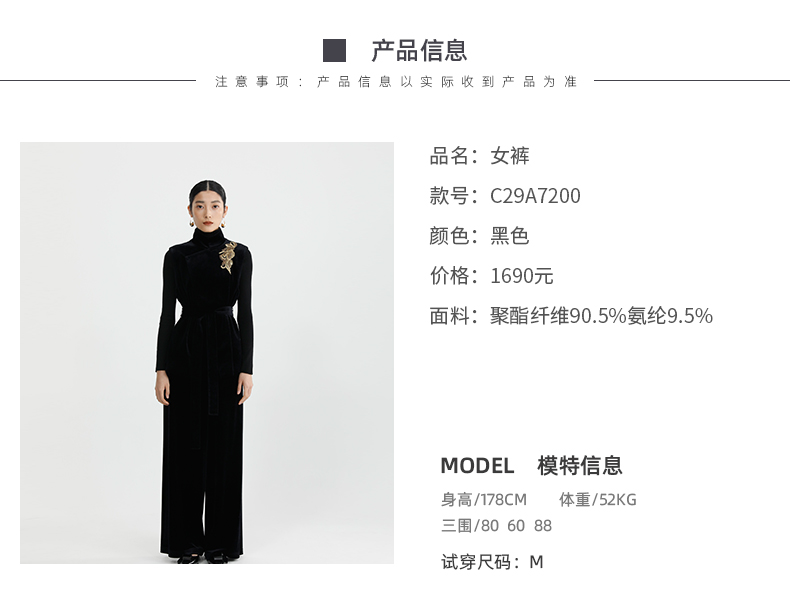
Task: Click the gold embroidered brooch on the garment
Action: coord(228,257)
